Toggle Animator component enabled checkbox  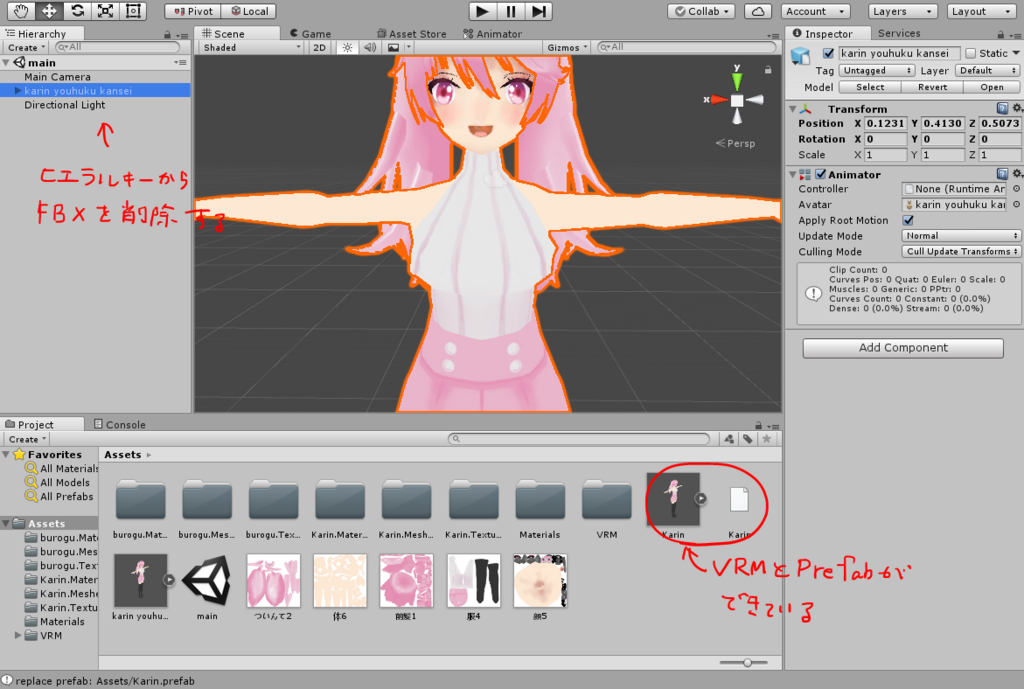pyautogui.click(x=821, y=174)
